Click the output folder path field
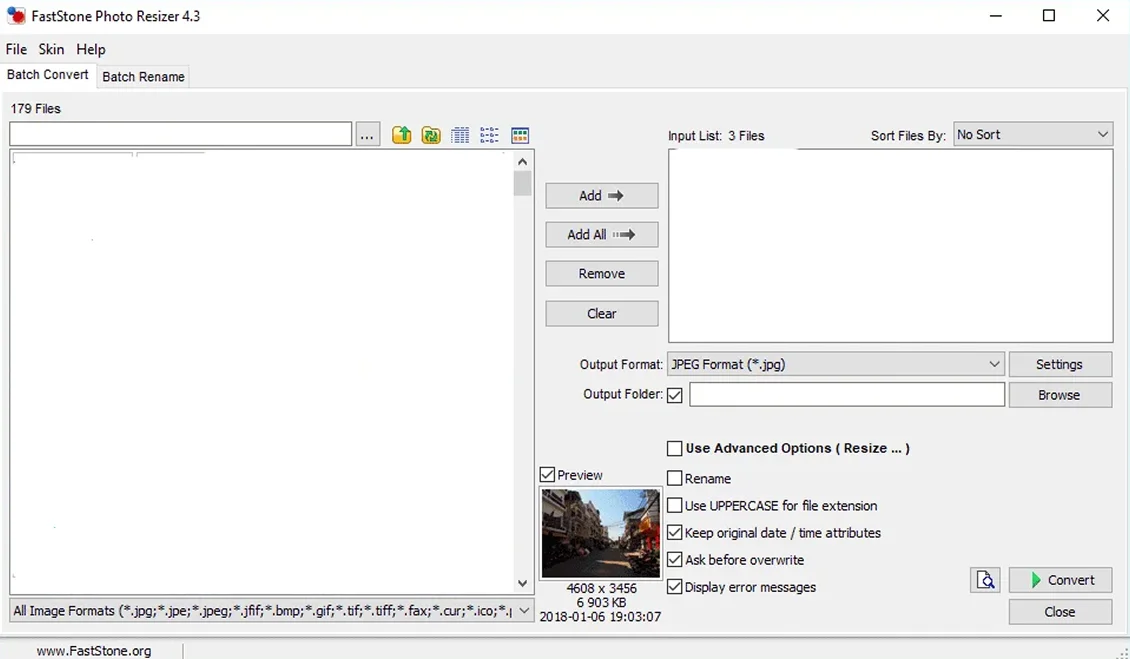 click(x=847, y=394)
